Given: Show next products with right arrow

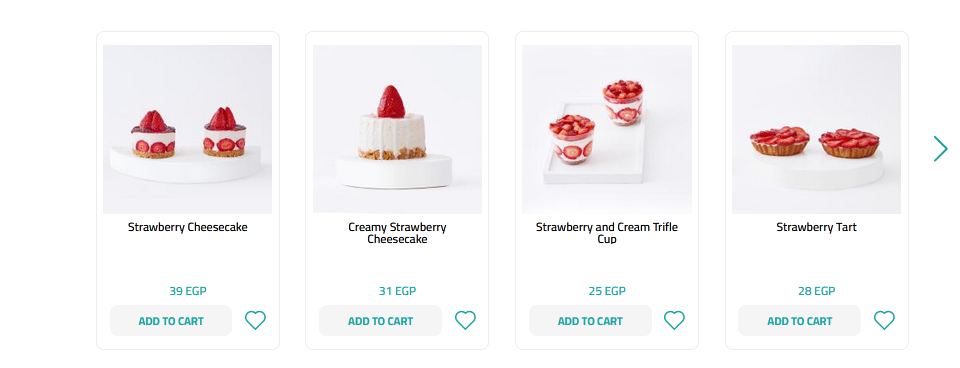Looking at the screenshot, I should pyautogui.click(x=940, y=149).
